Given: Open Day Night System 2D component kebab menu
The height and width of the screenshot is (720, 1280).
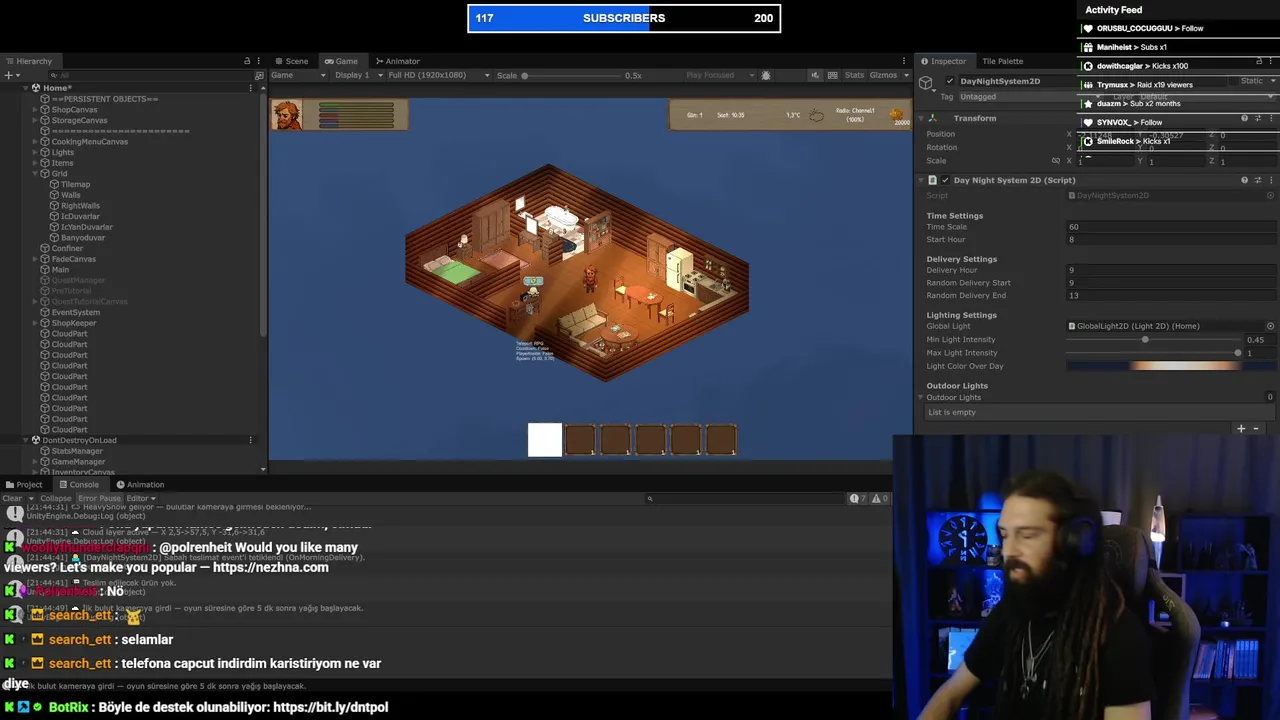Looking at the screenshot, I should pos(1270,180).
